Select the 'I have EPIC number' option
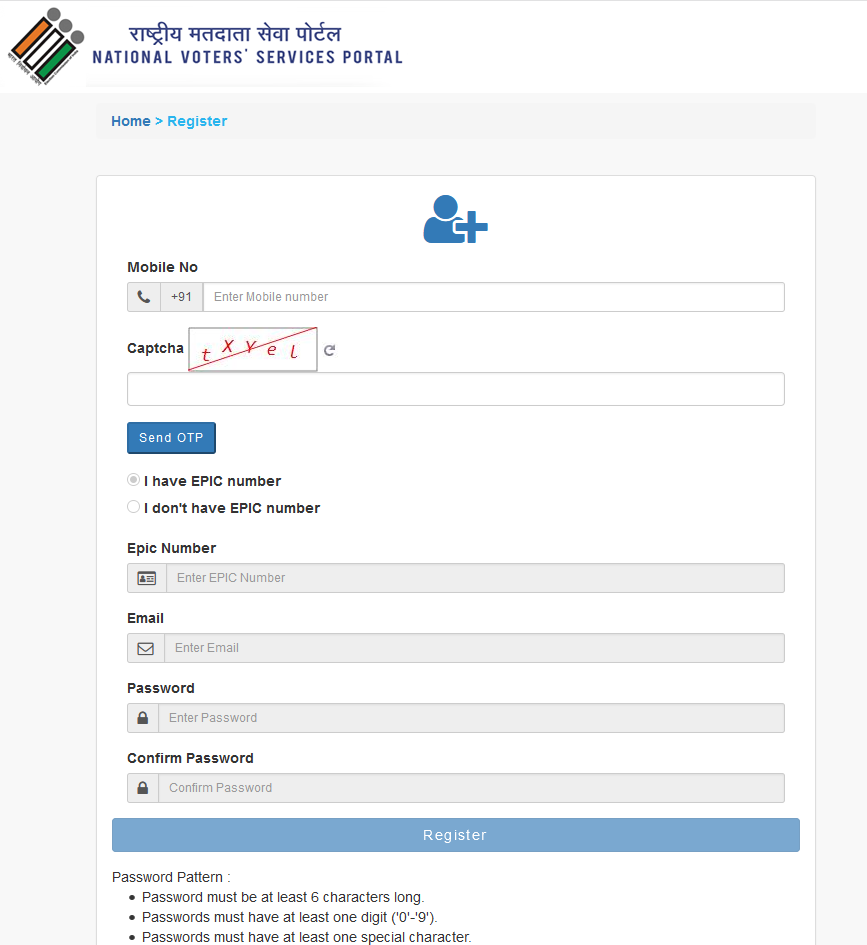867x945 pixels. 133,479
